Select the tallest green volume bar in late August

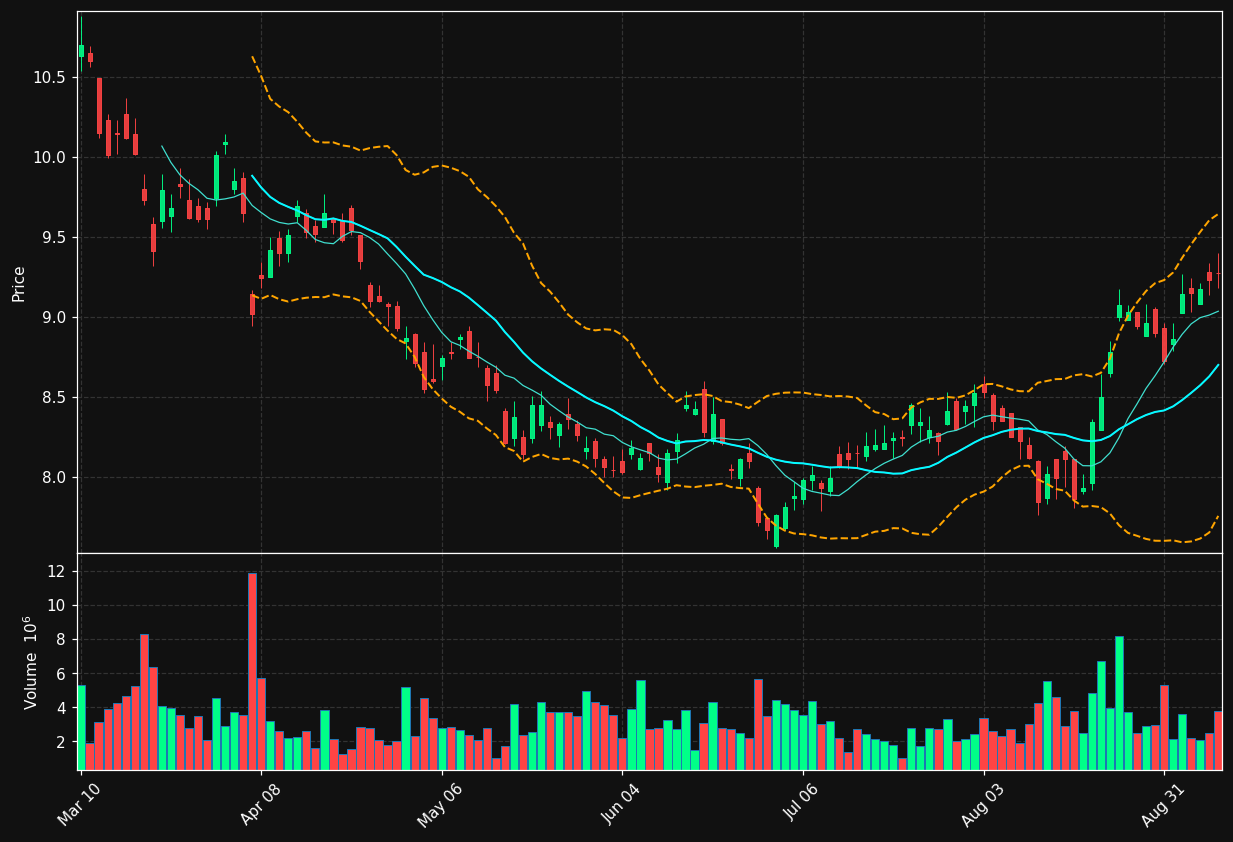coord(1119,703)
